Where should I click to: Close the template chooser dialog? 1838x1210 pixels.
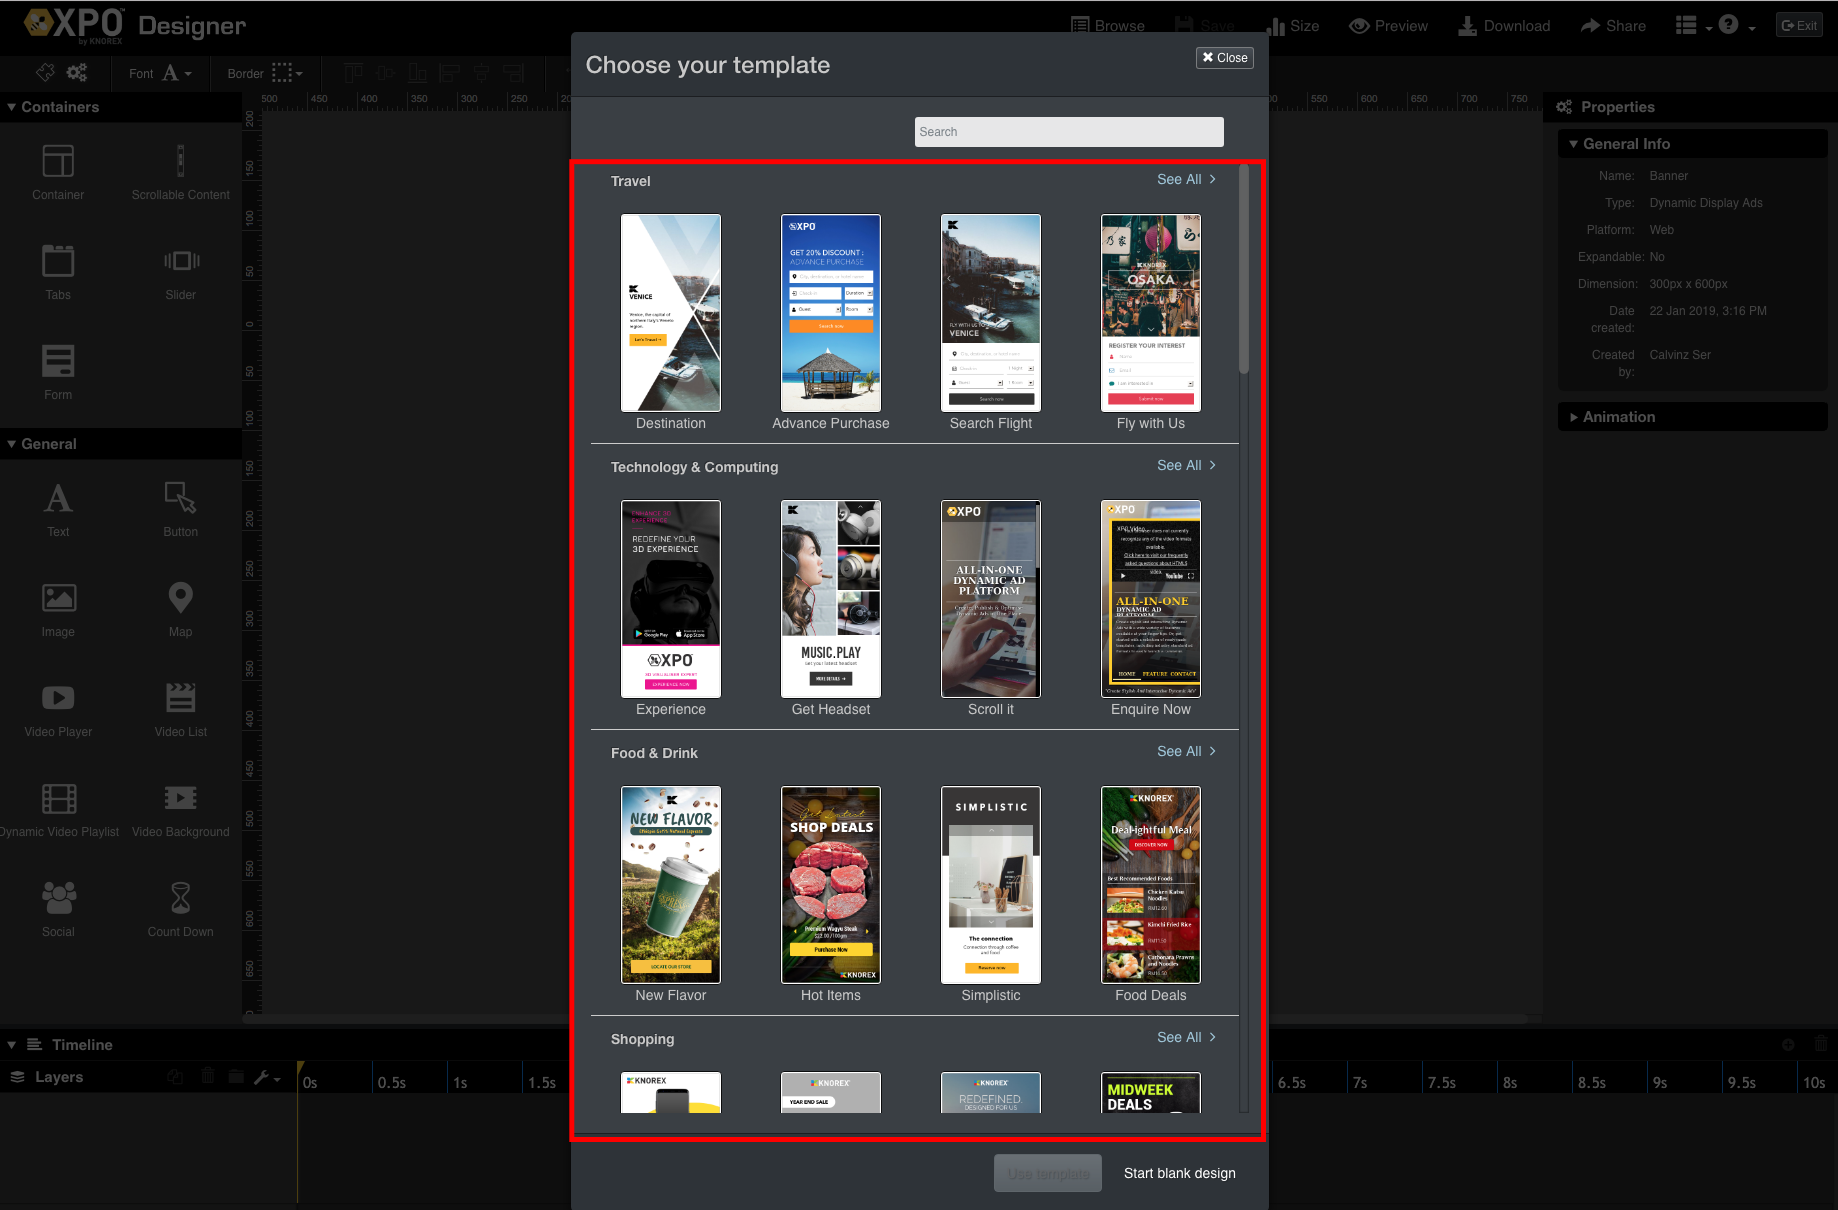[1224, 58]
